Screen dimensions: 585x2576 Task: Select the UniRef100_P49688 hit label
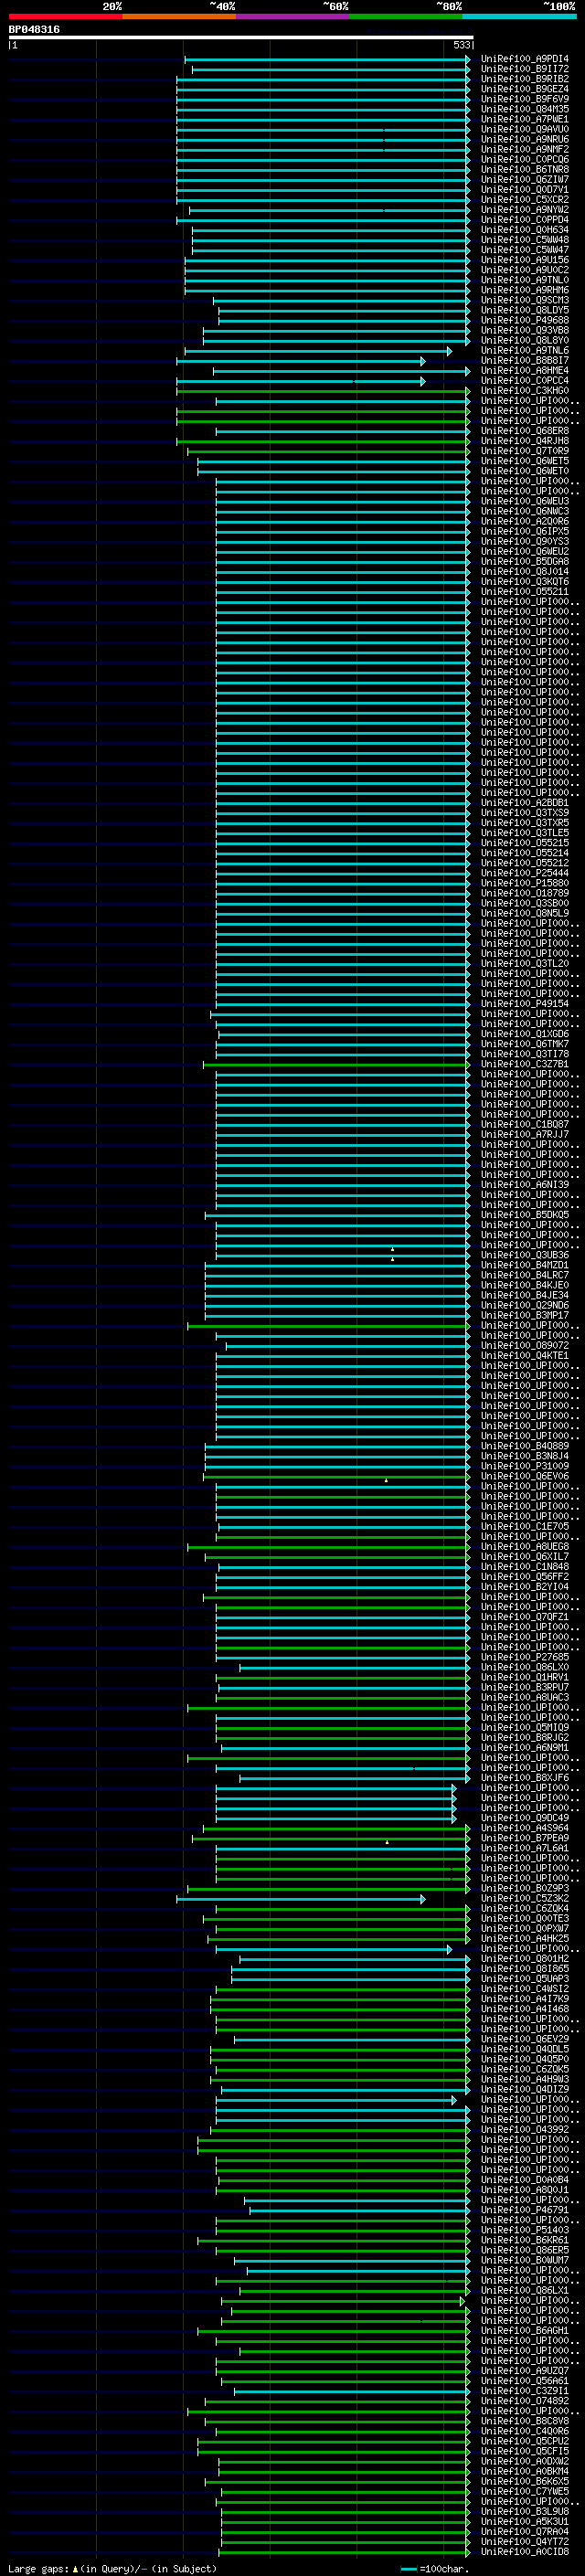click(x=524, y=320)
